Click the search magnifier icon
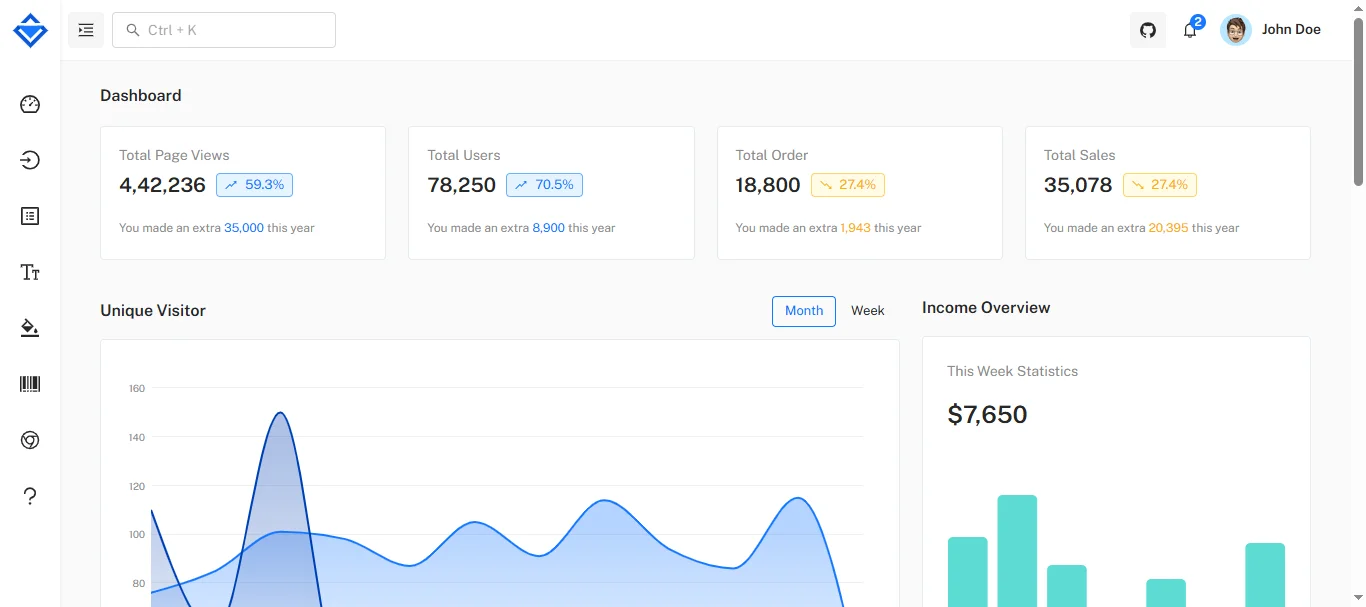1366x607 pixels. 132,30
